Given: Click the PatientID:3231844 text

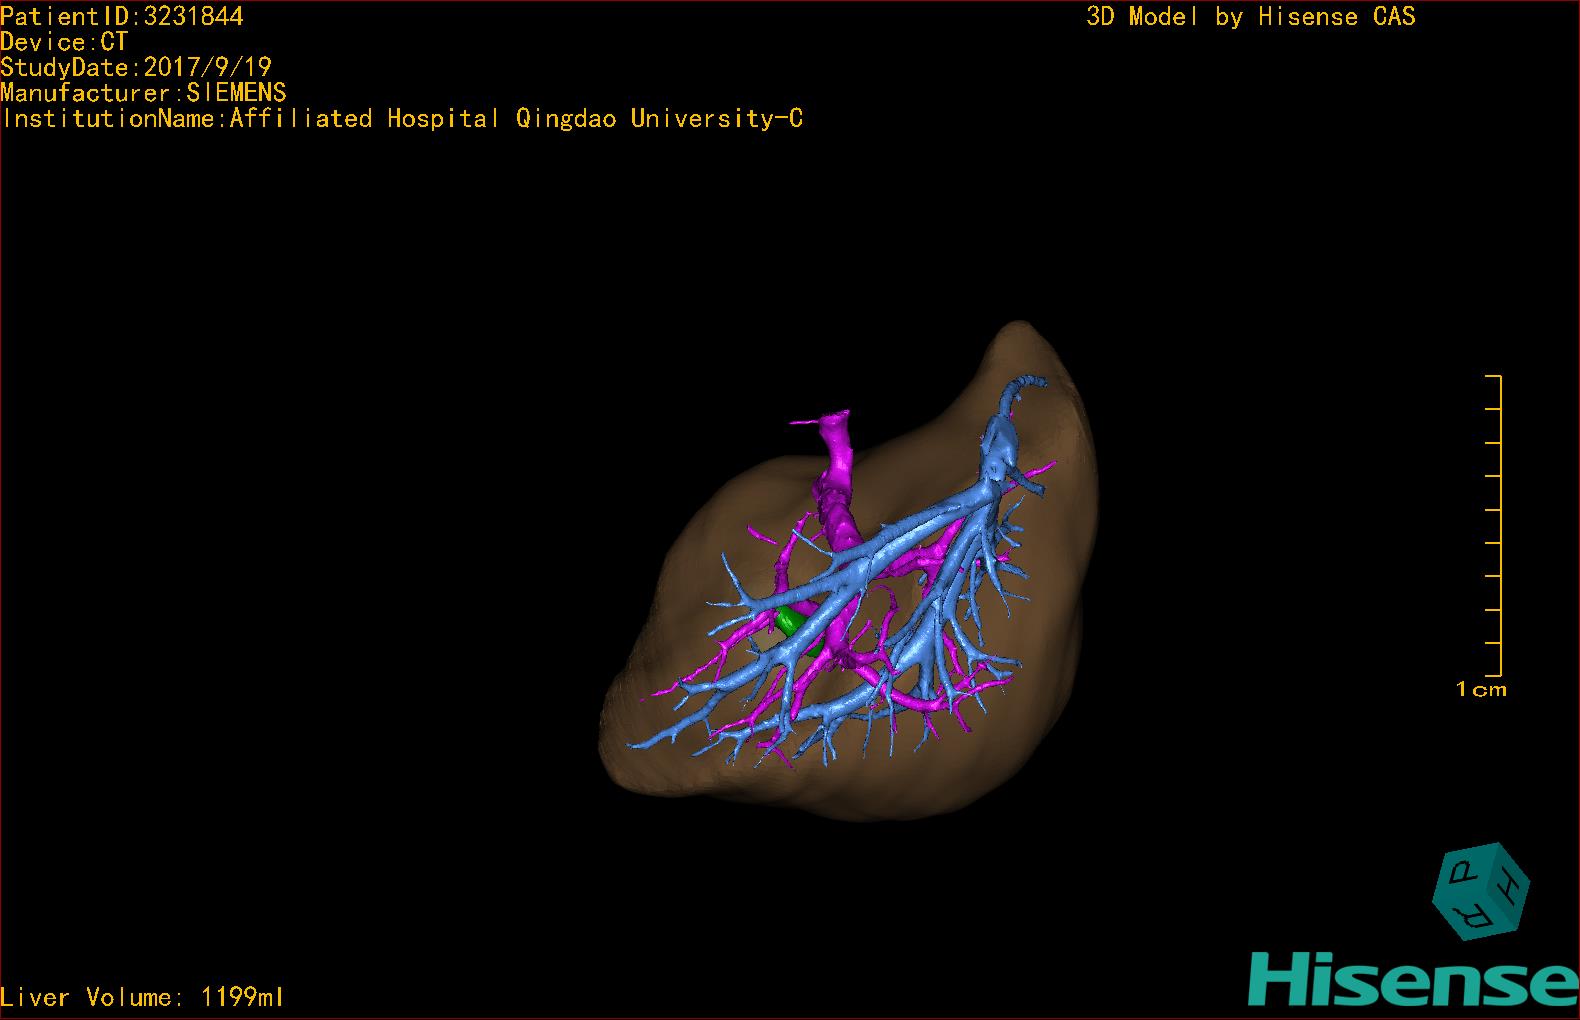Looking at the screenshot, I should 122,16.
